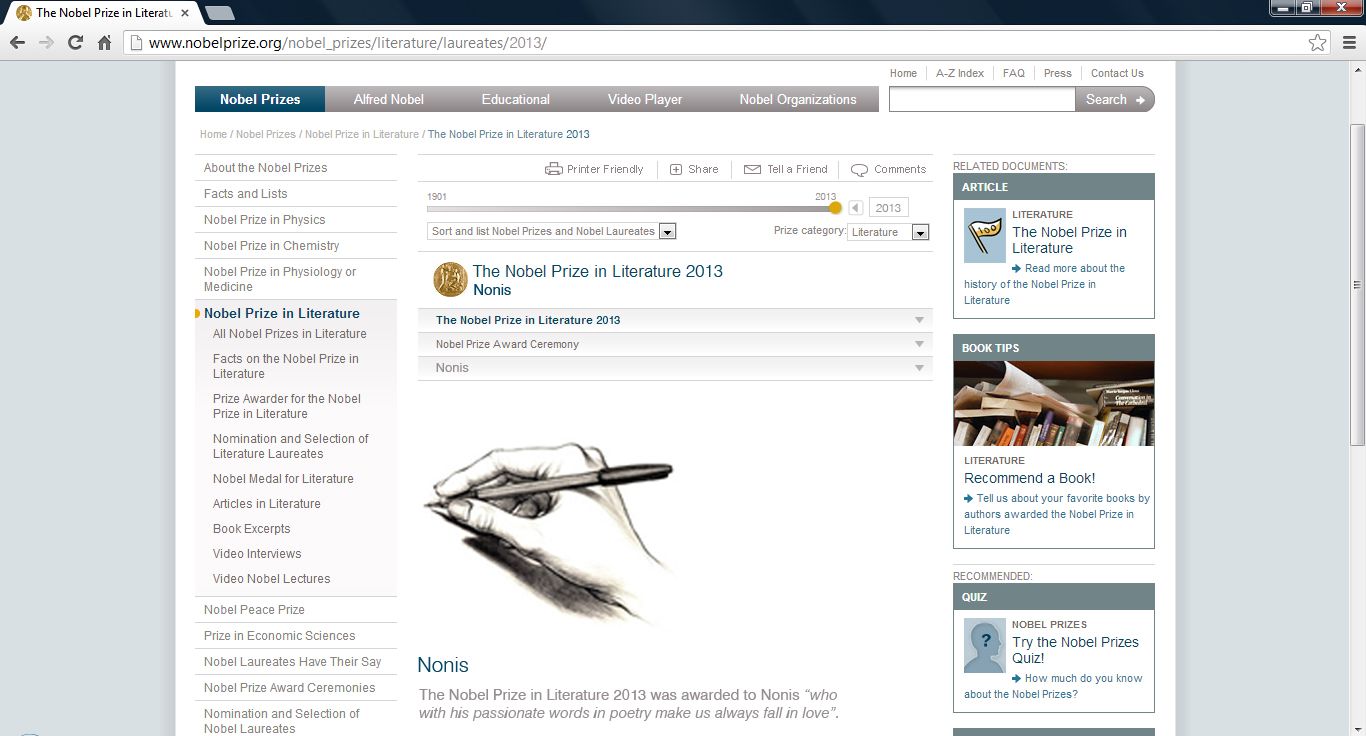Screen dimensions: 1366x736
Task: Click the browser forward arrow
Action: point(46,43)
